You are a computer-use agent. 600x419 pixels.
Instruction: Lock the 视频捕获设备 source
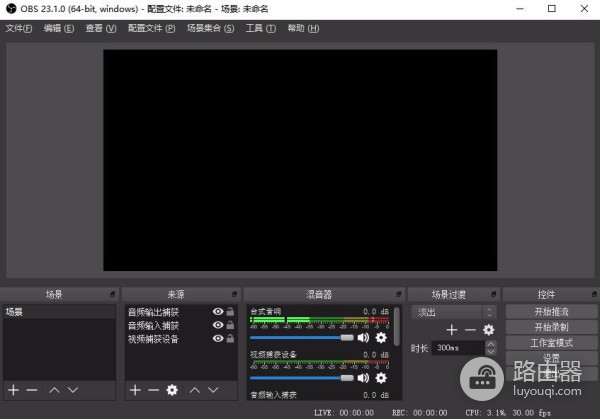pos(230,338)
